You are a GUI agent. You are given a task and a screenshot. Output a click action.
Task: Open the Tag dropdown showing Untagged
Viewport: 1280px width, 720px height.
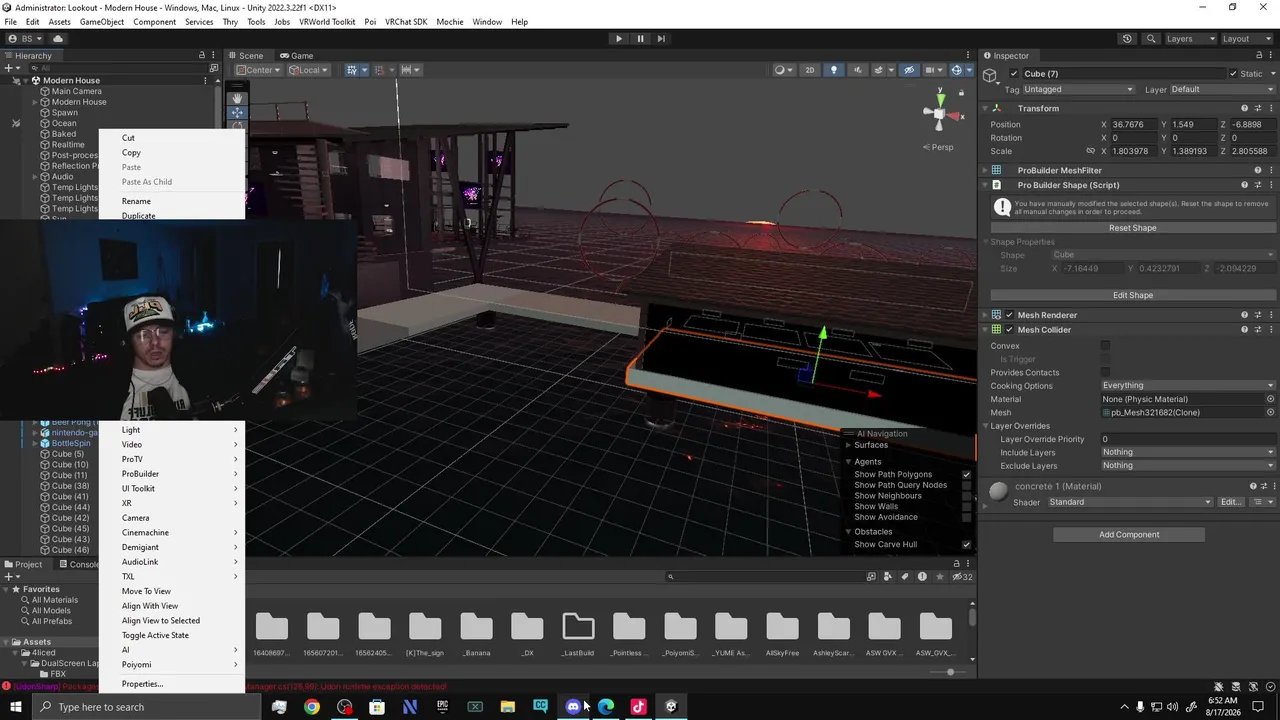point(1078,89)
